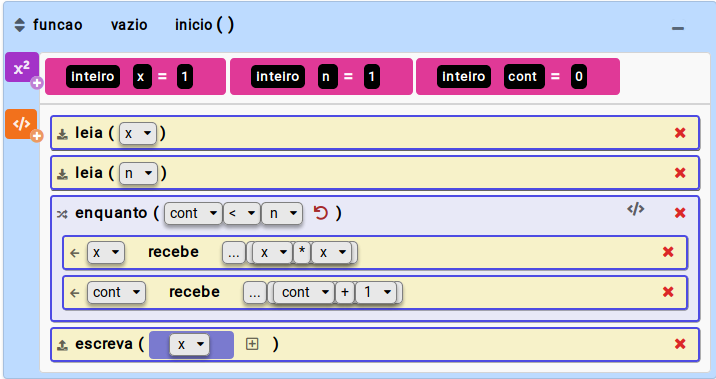Click the vazio return type label

[129, 25]
